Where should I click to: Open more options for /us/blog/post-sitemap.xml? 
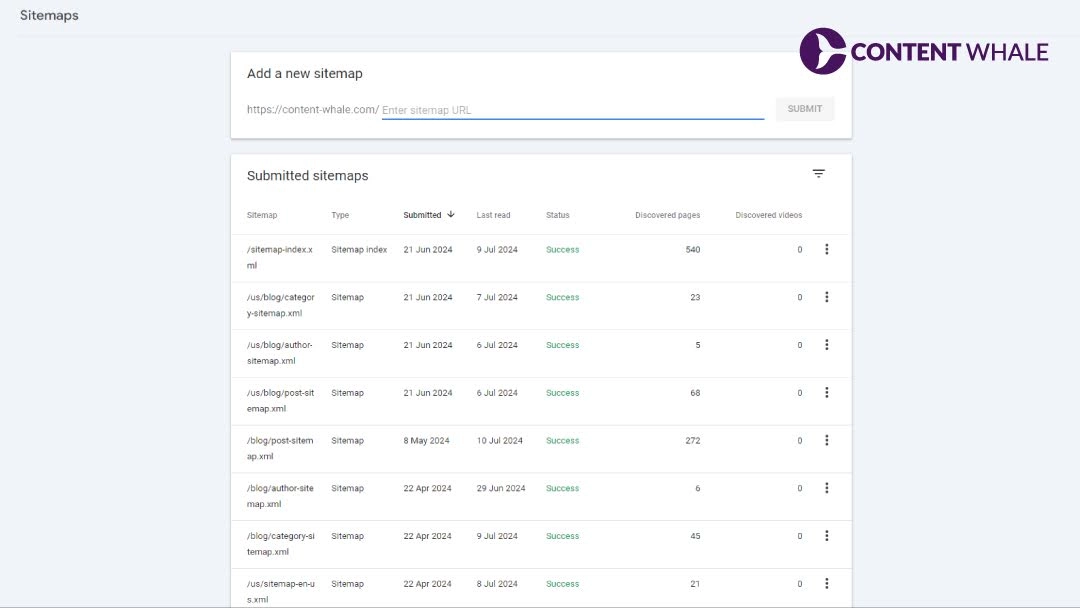(826, 393)
